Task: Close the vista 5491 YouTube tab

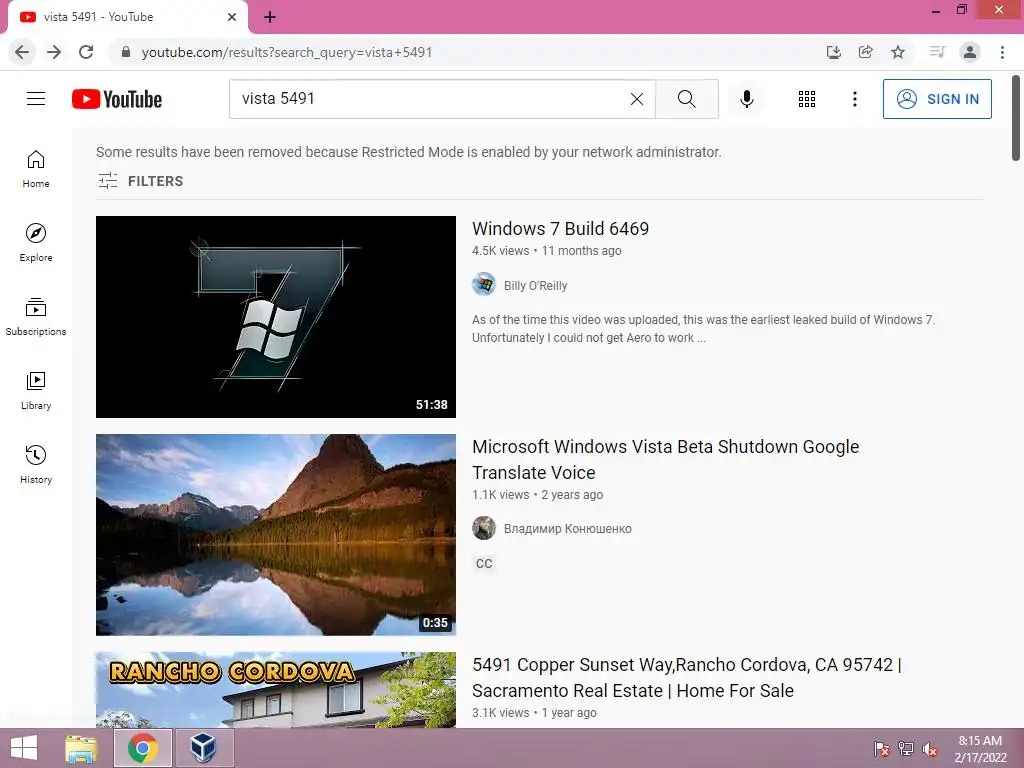Action: [232, 17]
